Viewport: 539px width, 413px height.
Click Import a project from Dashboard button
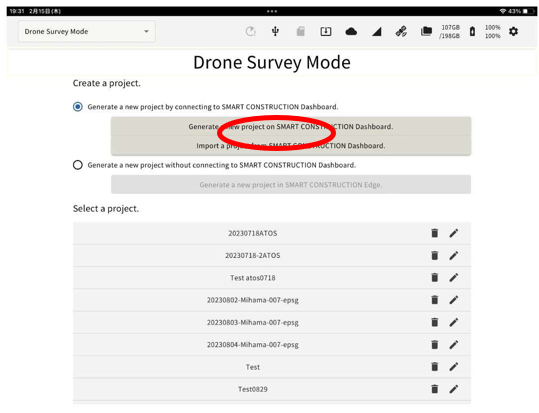291,146
